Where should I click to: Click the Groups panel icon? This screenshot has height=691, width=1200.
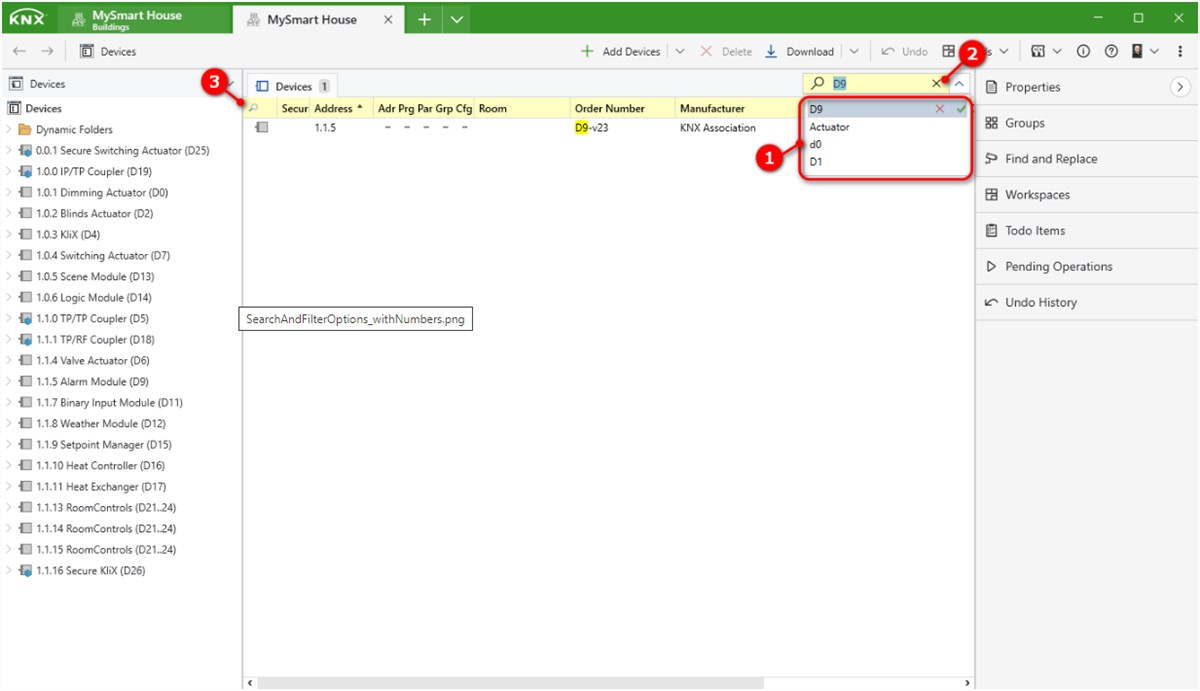point(992,123)
